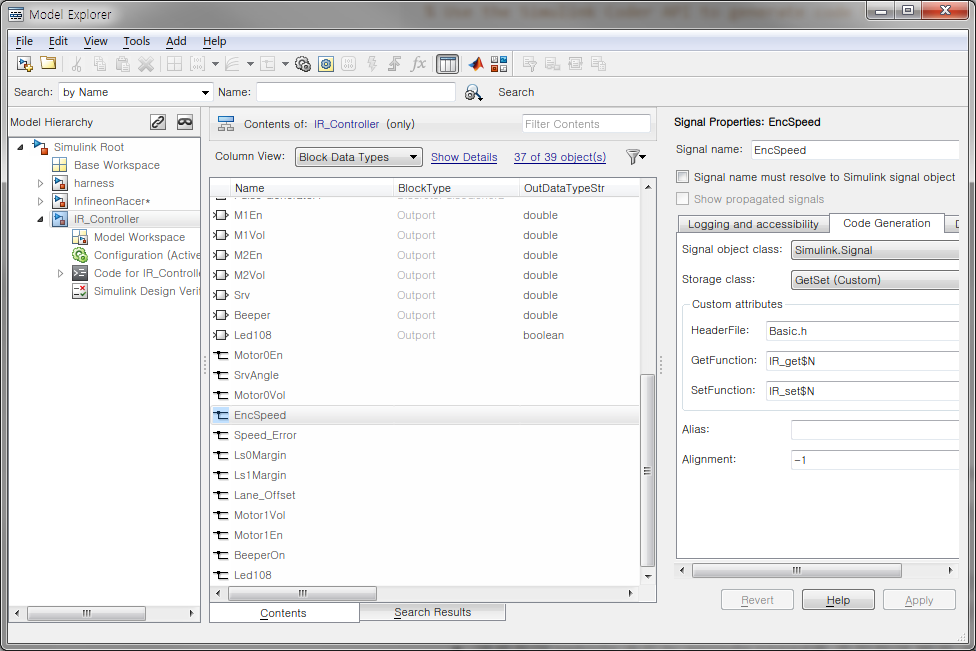The width and height of the screenshot is (976, 651).
Task: Click the Model Hierarchy horizontal scrollbar thumb
Action: [87, 614]
